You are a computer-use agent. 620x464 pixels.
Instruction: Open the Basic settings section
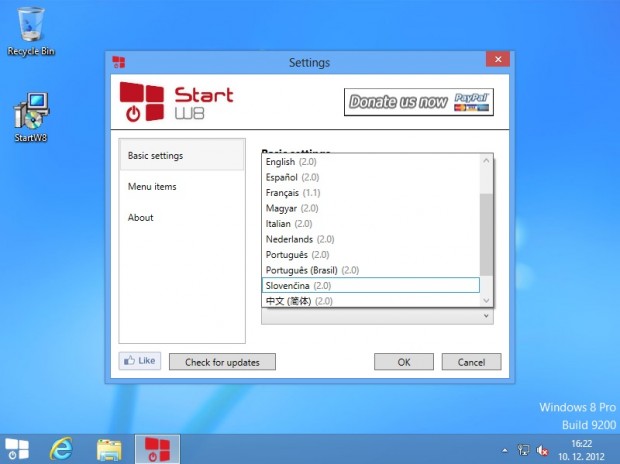[x=182, y=155]
